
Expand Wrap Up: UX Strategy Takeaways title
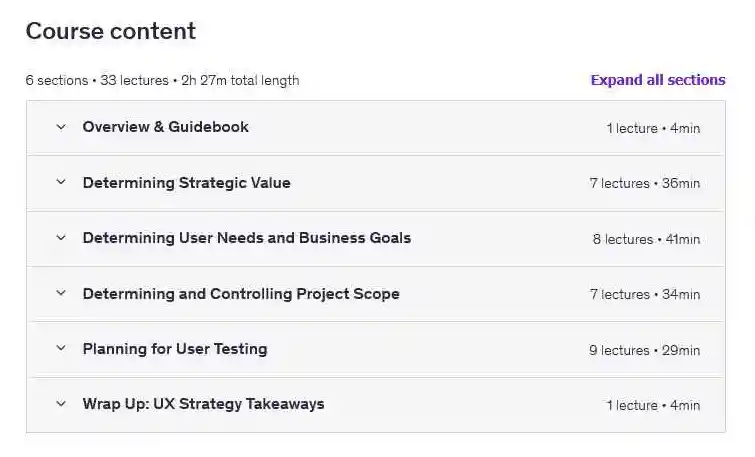coord(203,404)
